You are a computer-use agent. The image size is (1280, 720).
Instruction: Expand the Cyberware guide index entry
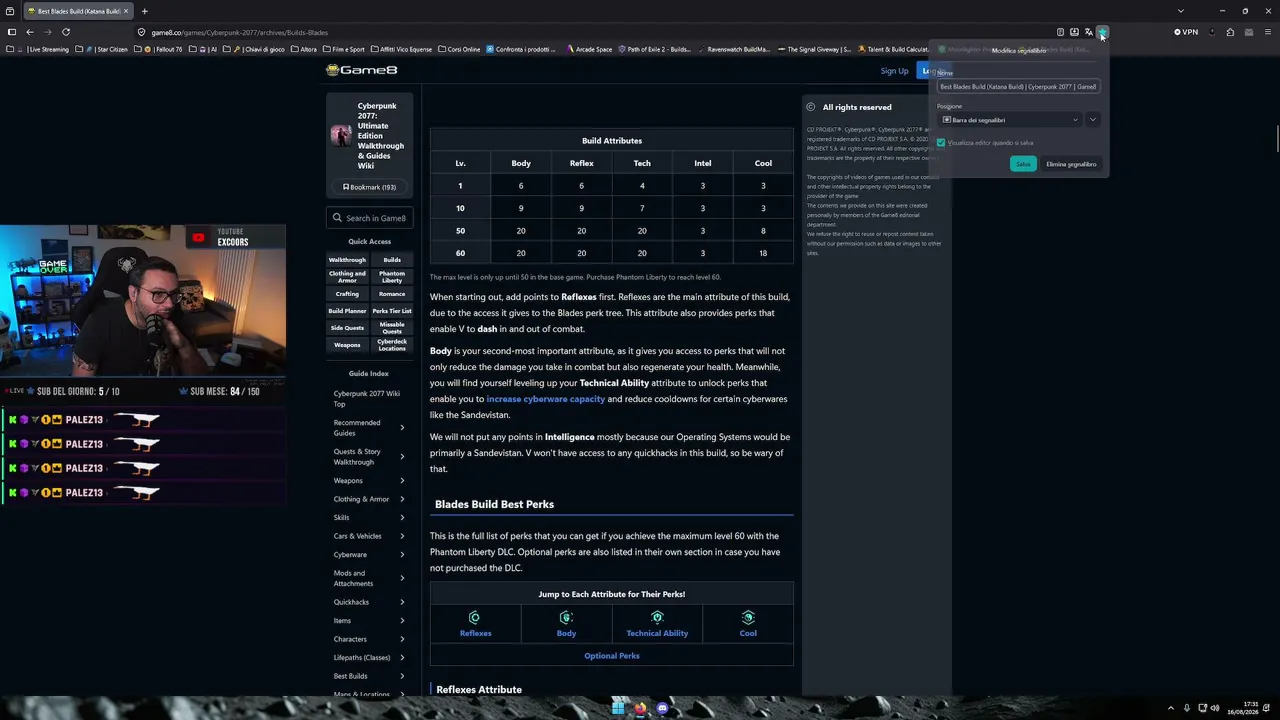(402, 555)
